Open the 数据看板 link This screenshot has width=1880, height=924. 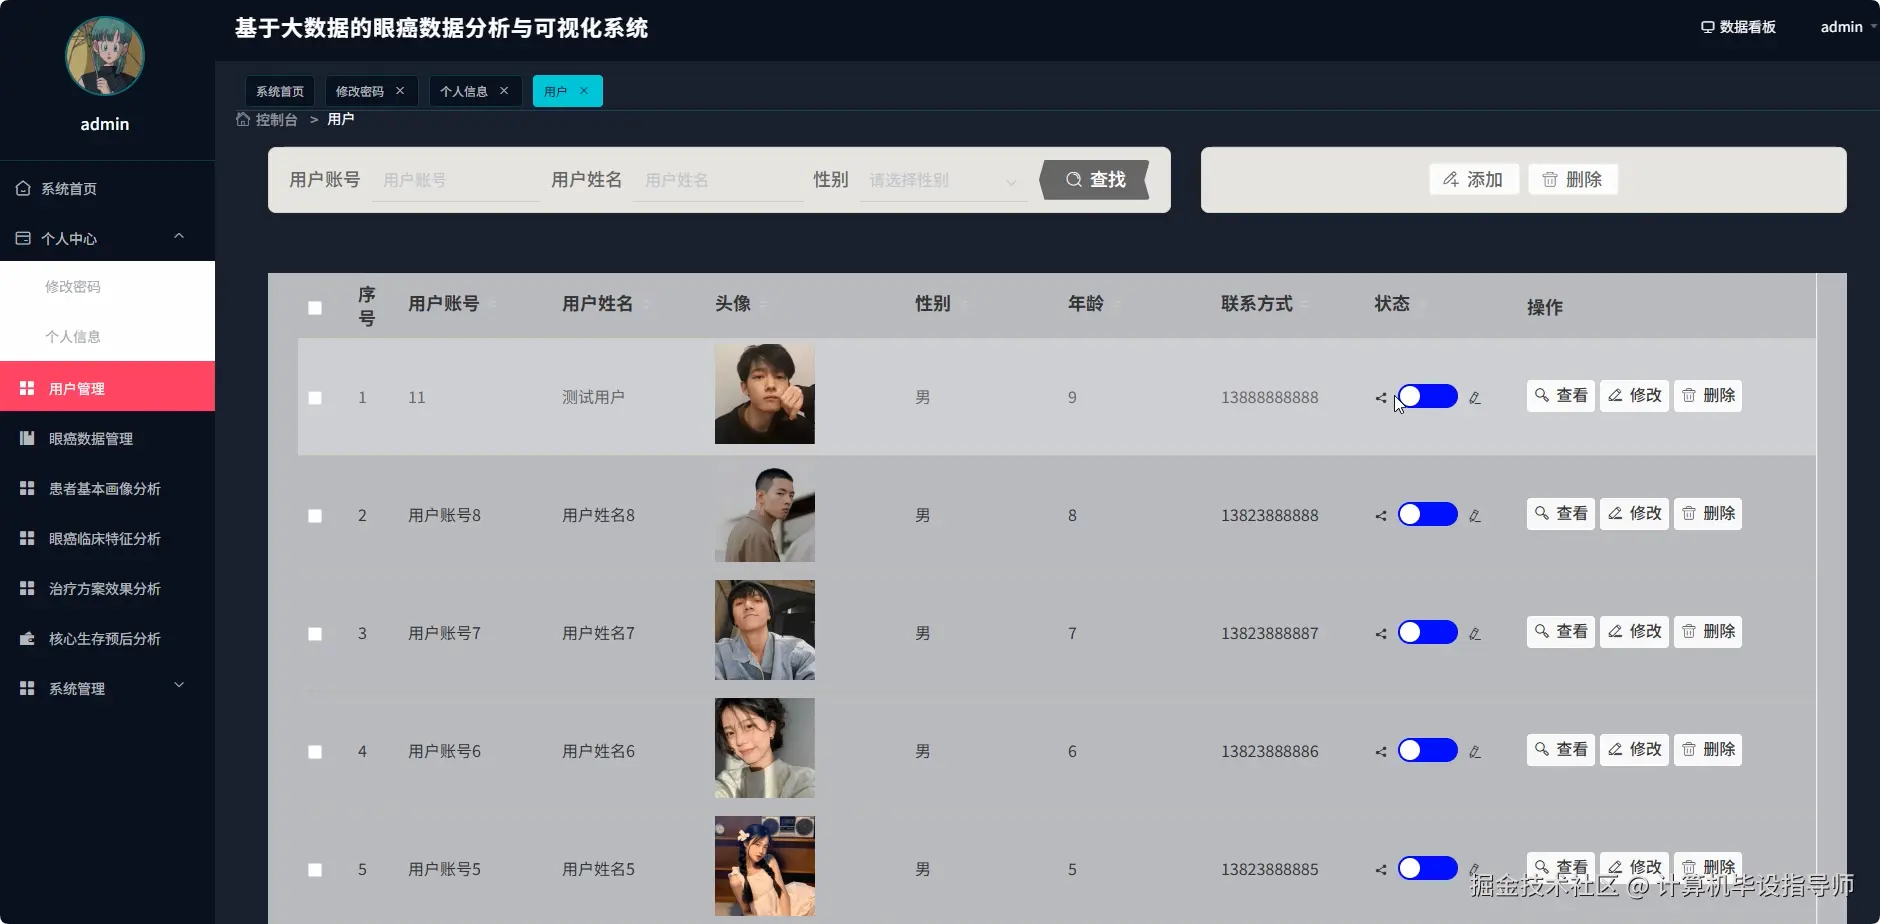[x=1738, y=27]
